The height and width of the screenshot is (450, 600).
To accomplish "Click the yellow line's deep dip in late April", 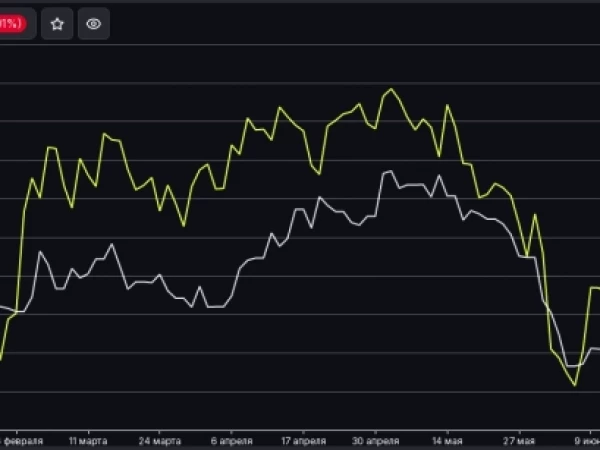I will (319, 174).
